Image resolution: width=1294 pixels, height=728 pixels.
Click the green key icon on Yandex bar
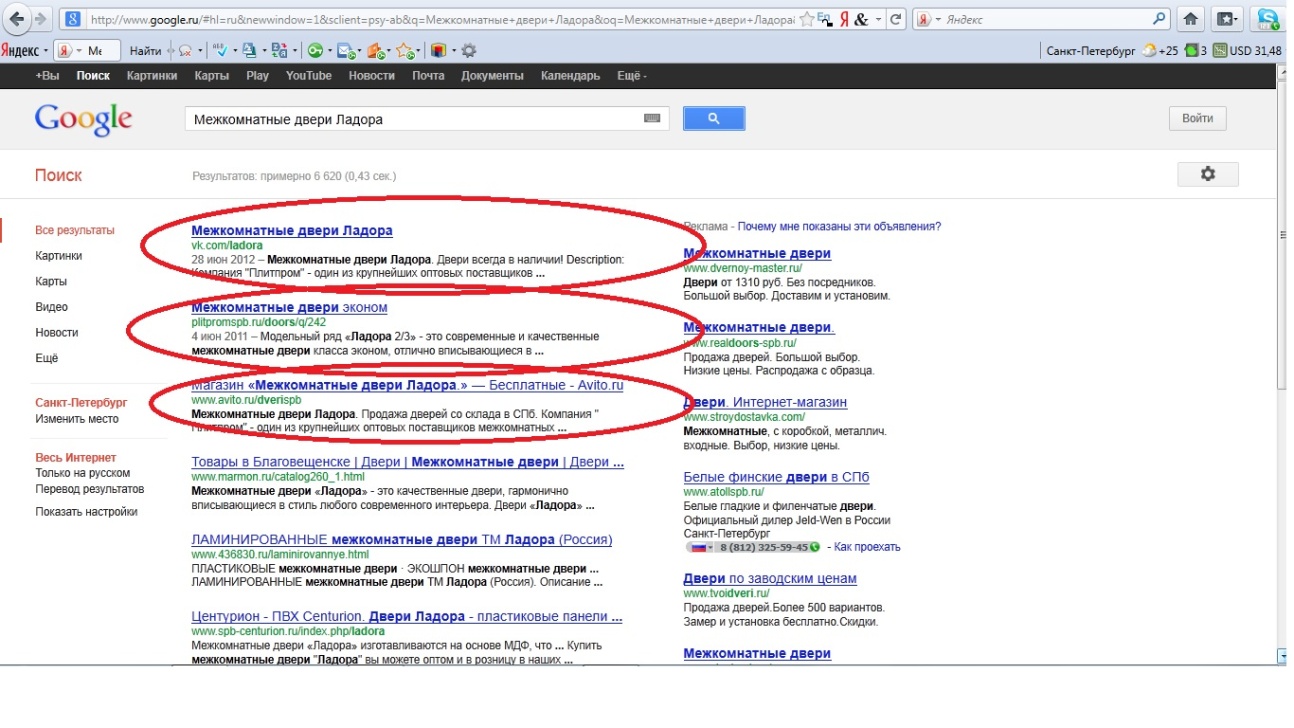315,50
